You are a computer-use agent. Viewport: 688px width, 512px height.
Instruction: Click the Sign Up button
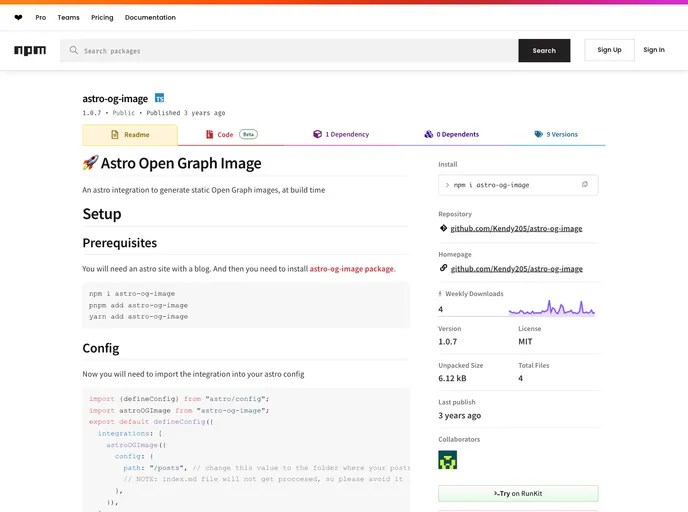[x=609, y=50]
